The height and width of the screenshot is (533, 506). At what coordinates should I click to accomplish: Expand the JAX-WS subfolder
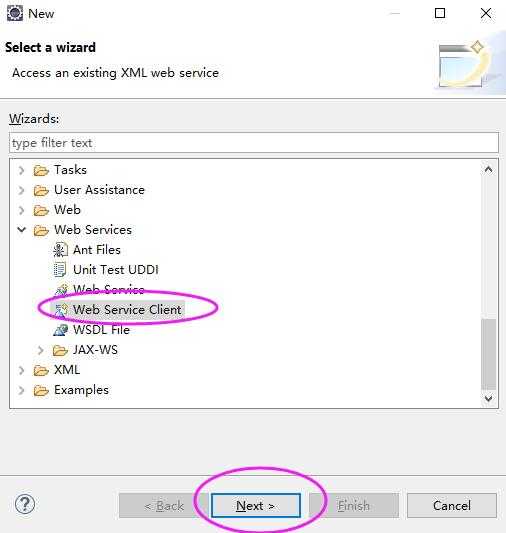(x=40, y=350)
